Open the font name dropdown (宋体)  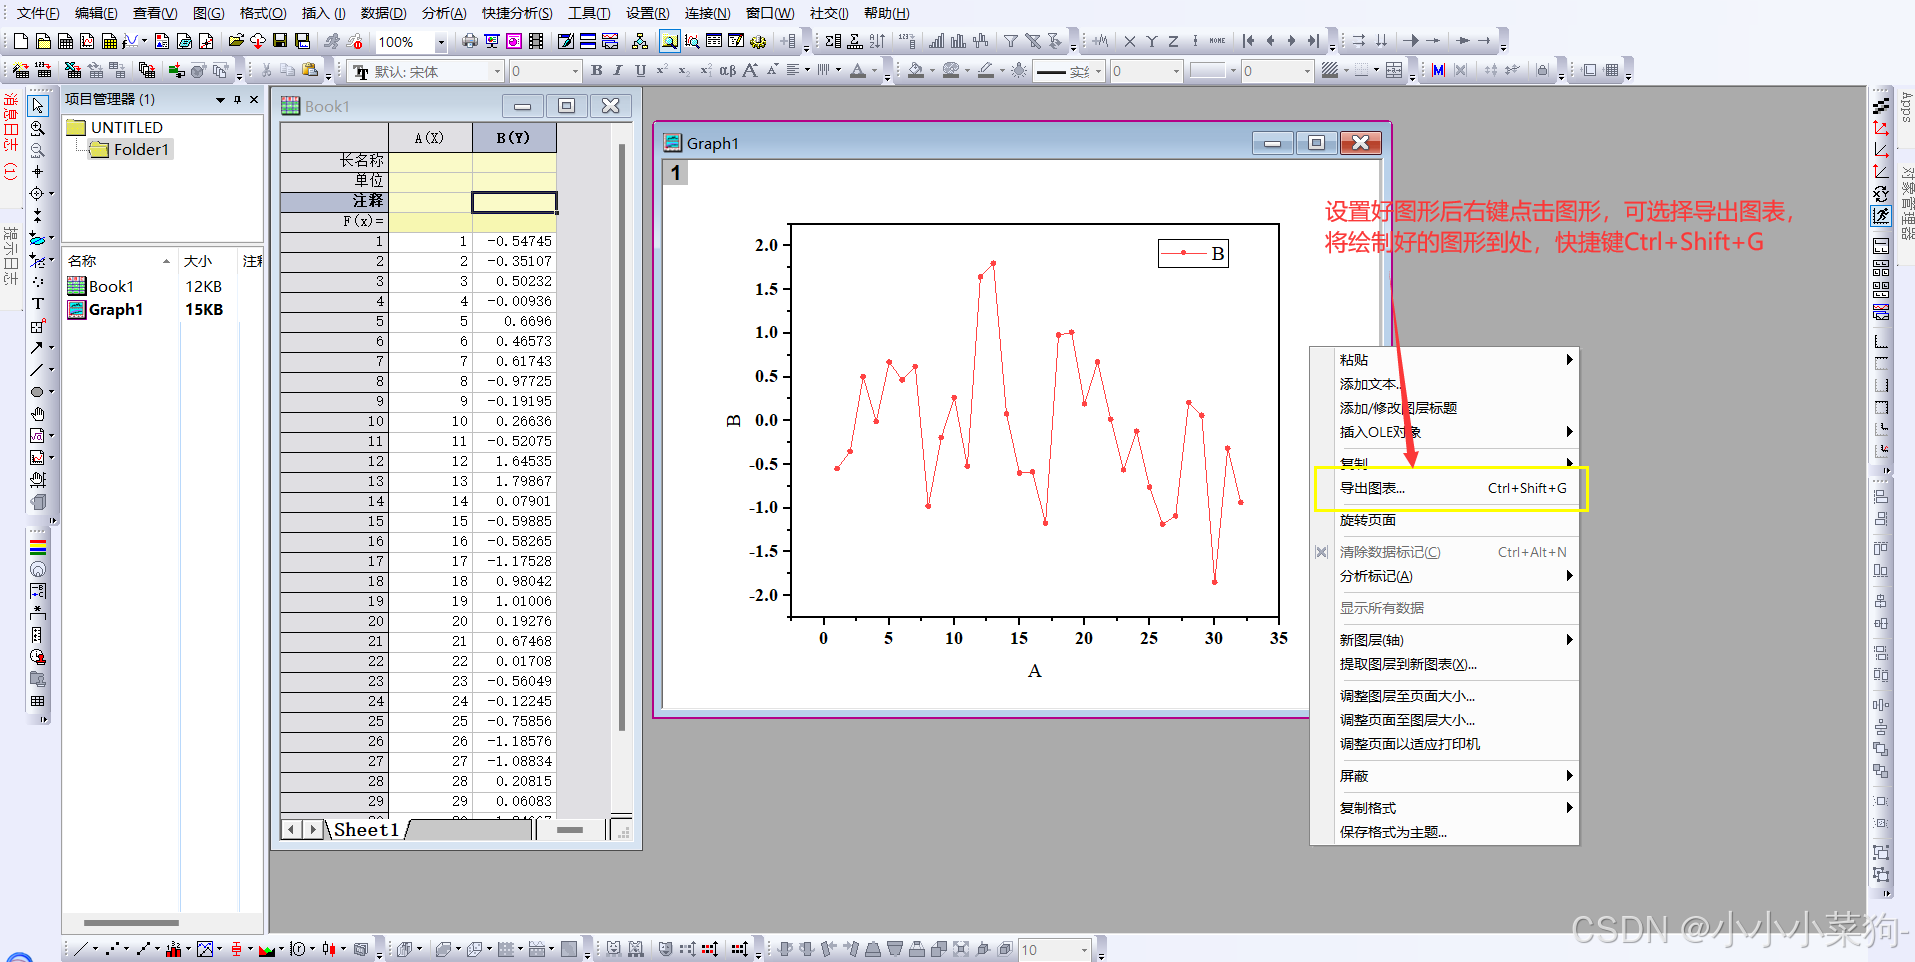point(497,71)
